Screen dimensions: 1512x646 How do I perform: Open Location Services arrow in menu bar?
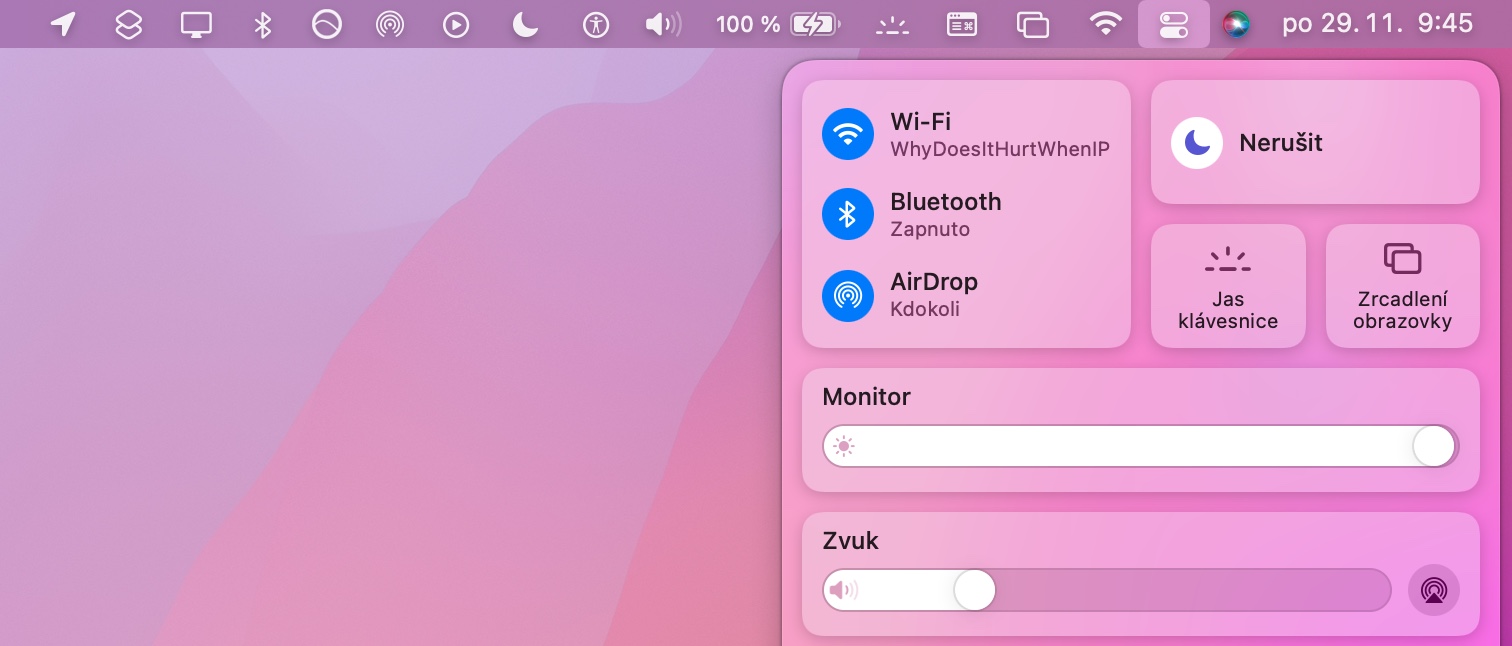point(63,24)
